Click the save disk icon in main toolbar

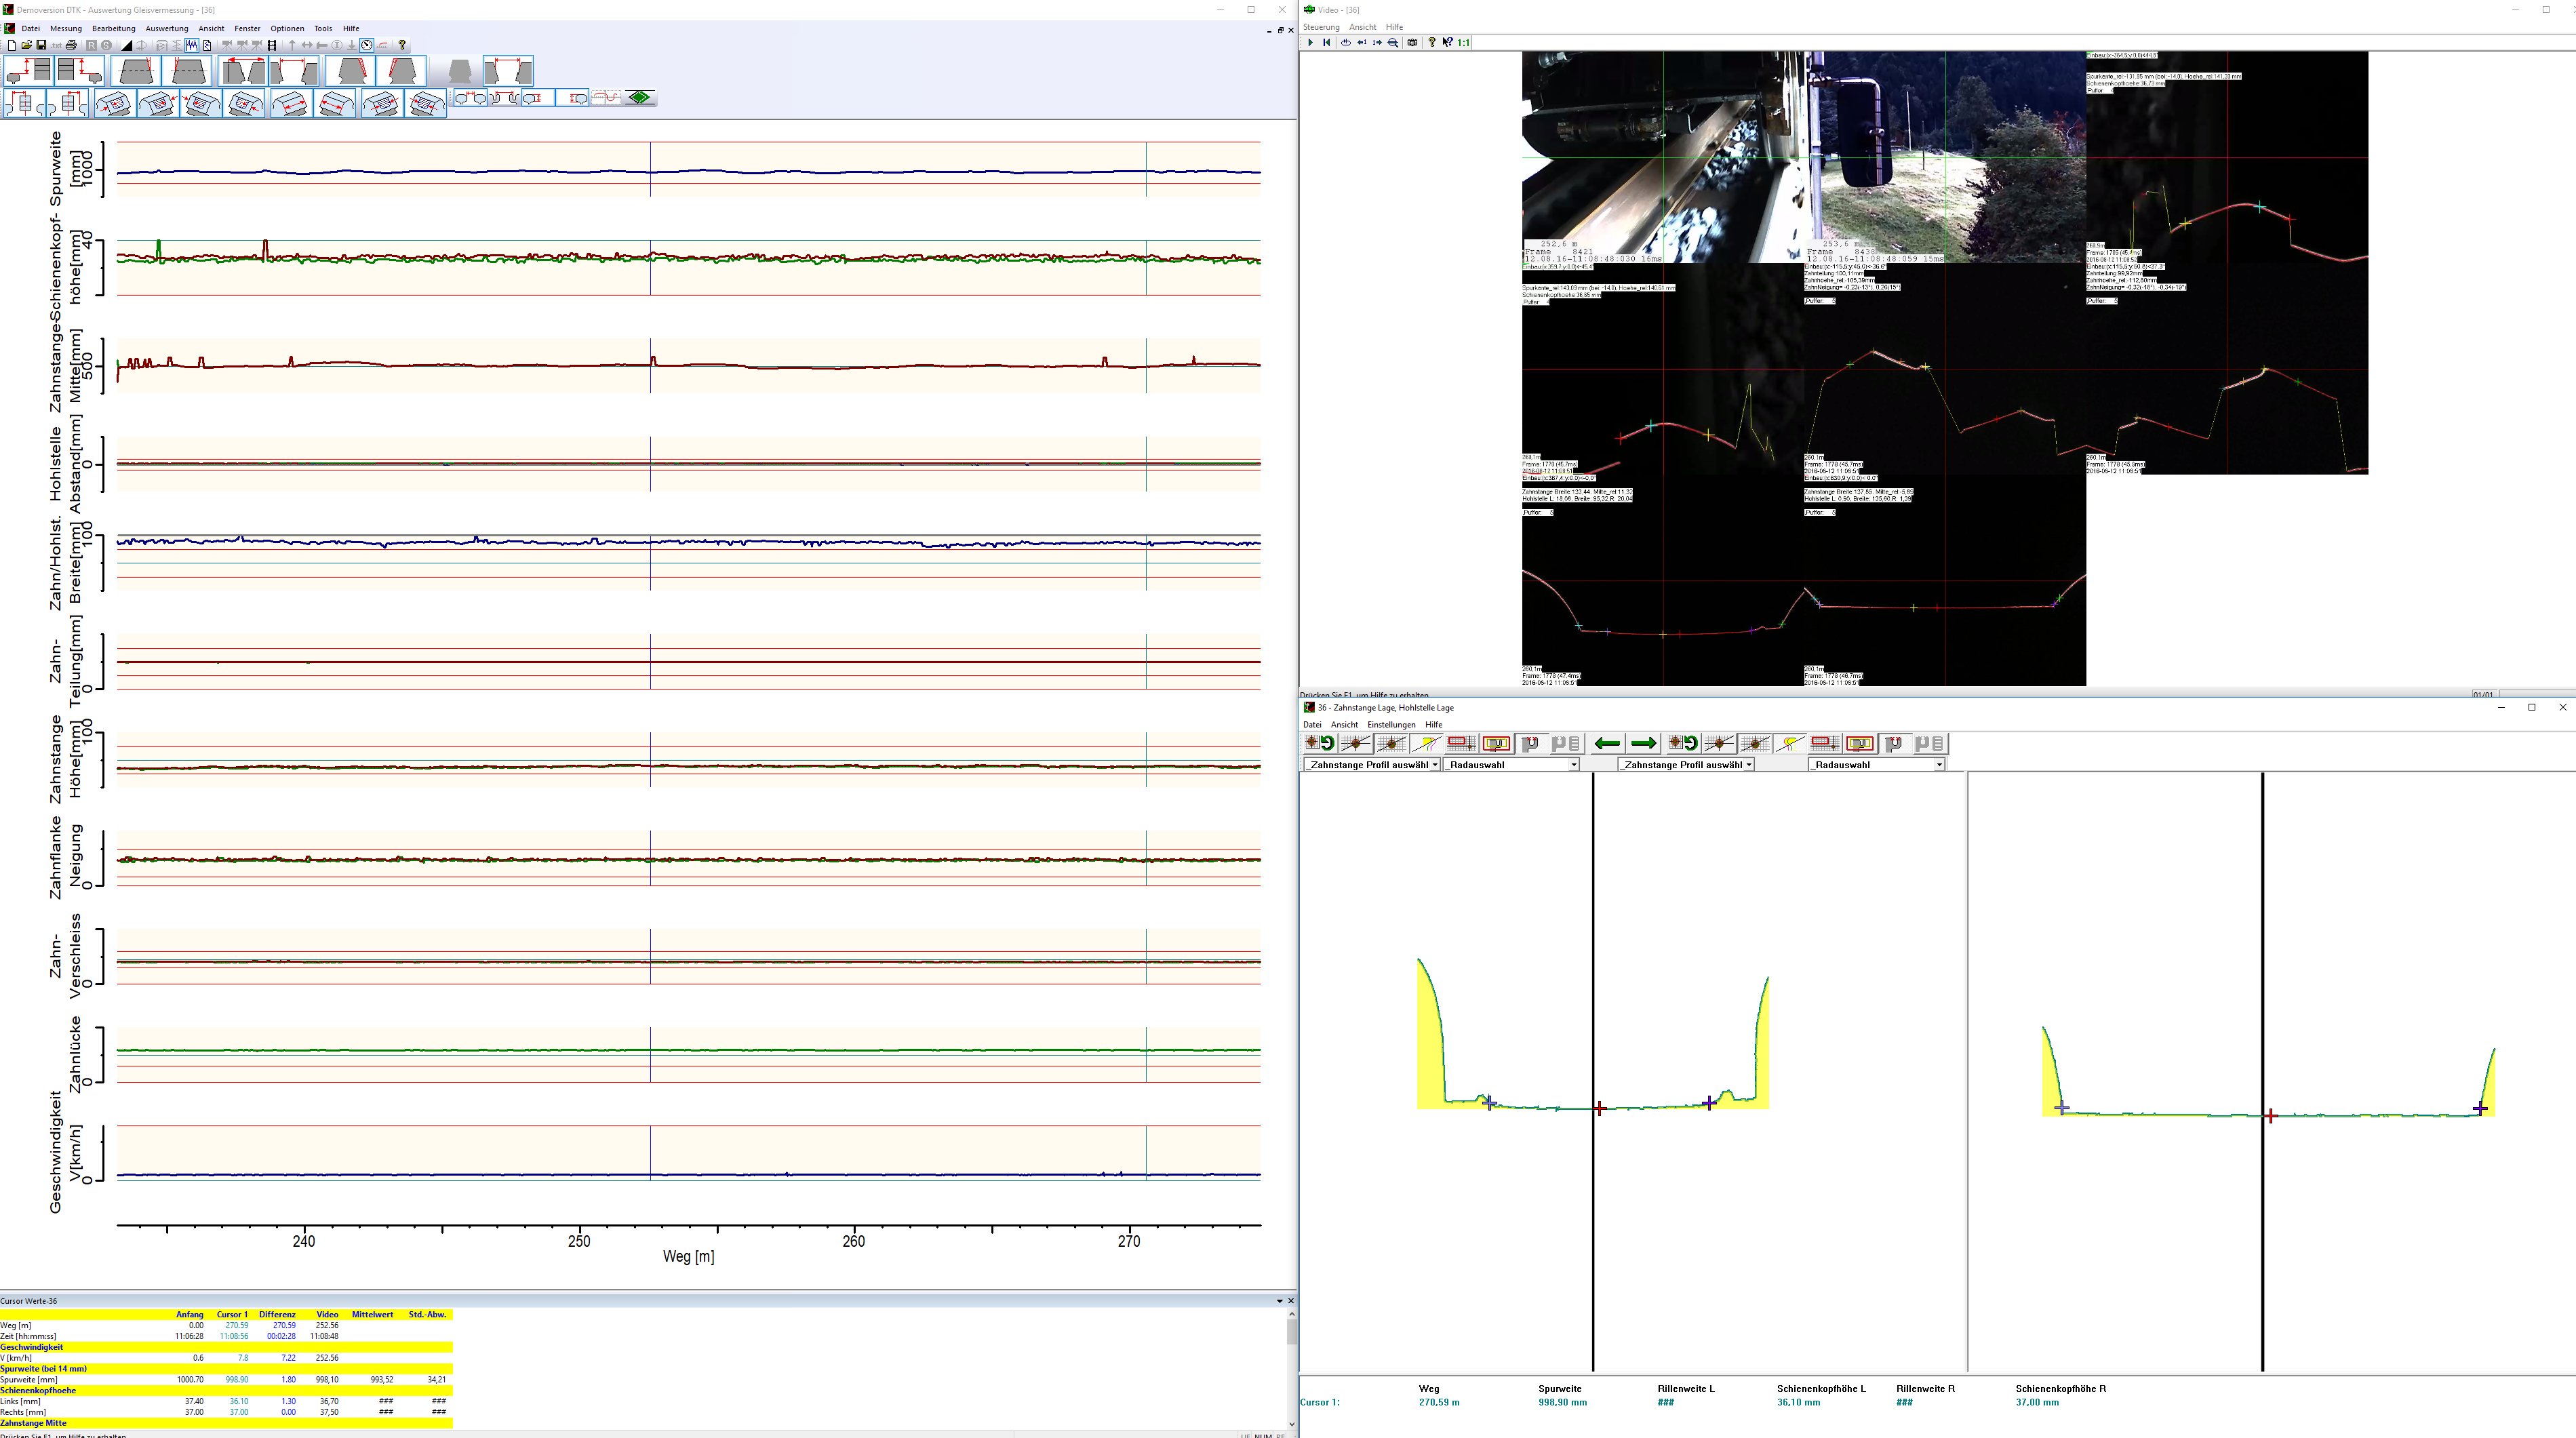41,45
